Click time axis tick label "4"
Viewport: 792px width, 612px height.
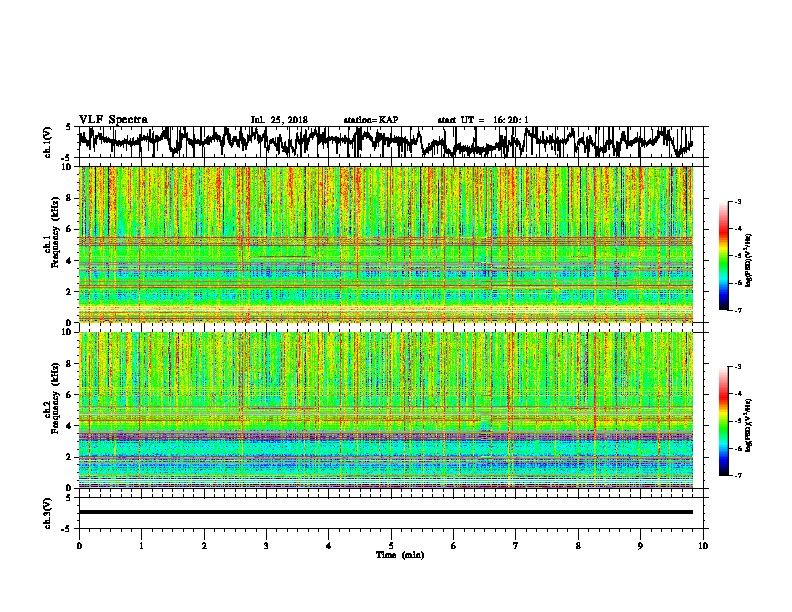(329, 546)
